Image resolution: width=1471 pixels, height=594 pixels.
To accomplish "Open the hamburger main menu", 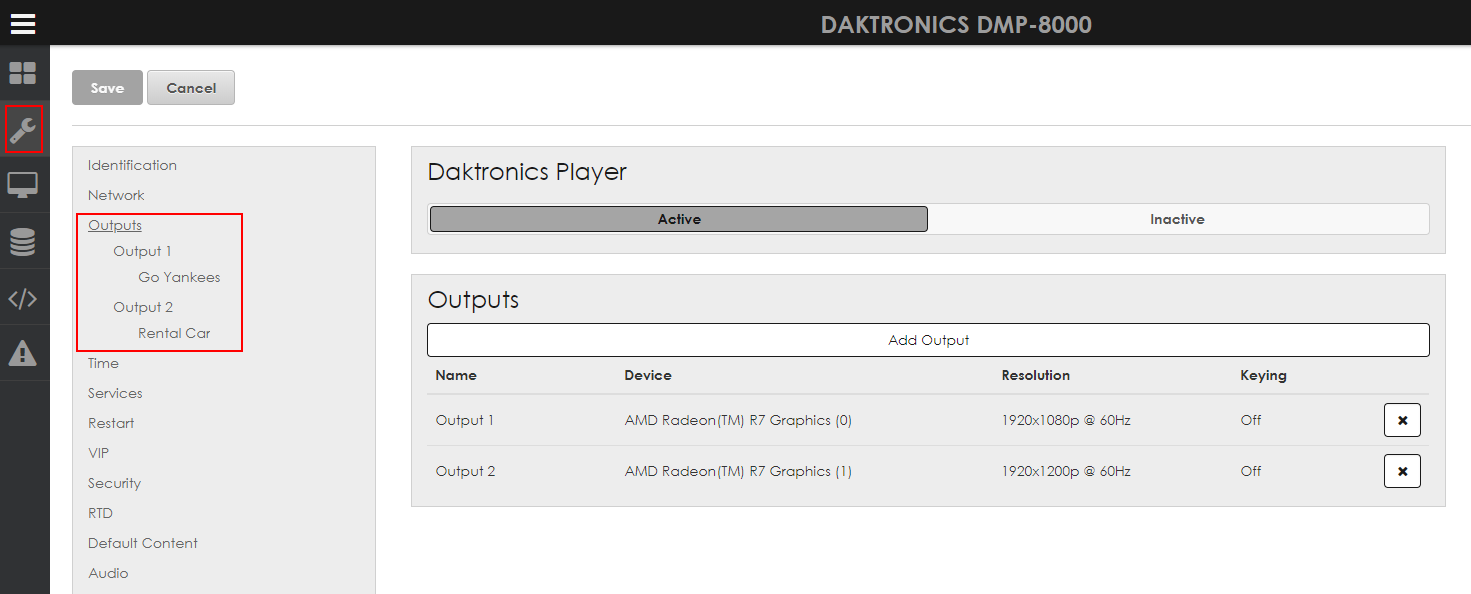I will [x=23, y=23].
